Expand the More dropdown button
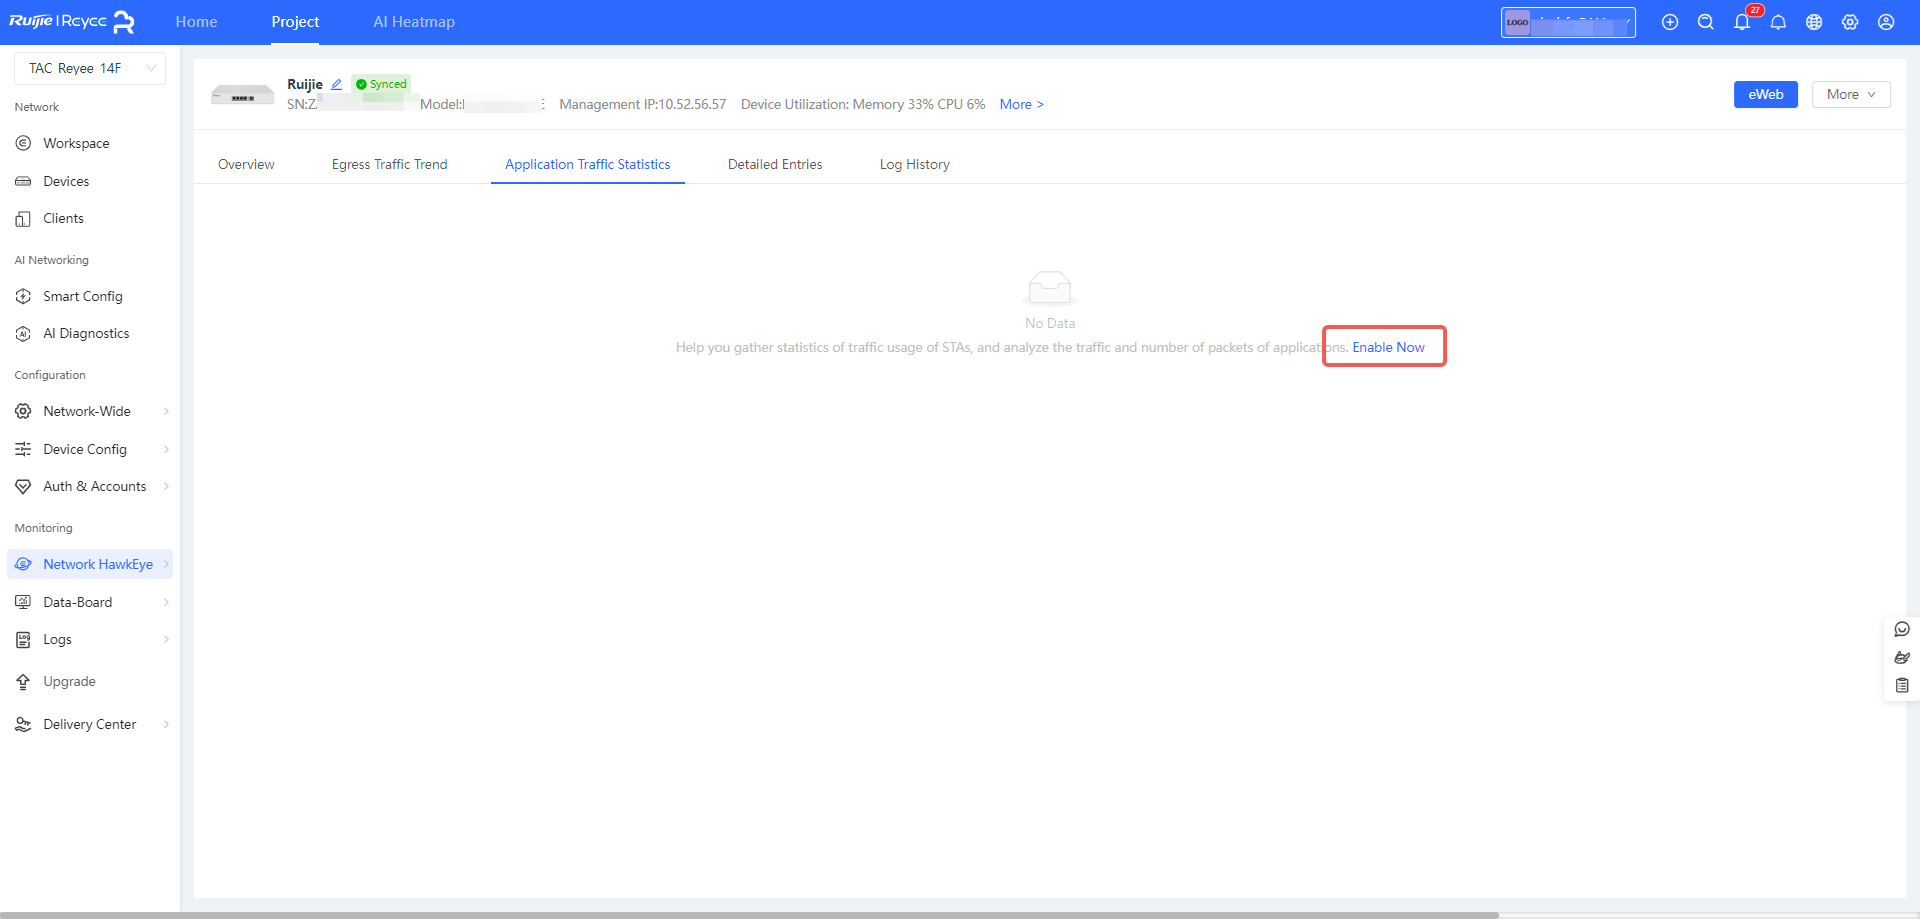Screen dimensions: 1920x919 (x=1850, y=94)
